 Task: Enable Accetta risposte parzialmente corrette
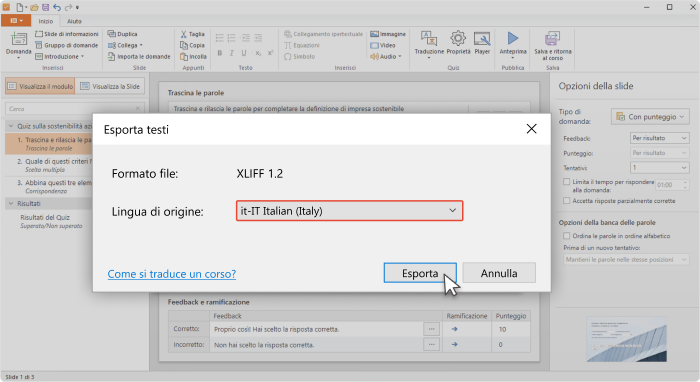coord(567,201)
